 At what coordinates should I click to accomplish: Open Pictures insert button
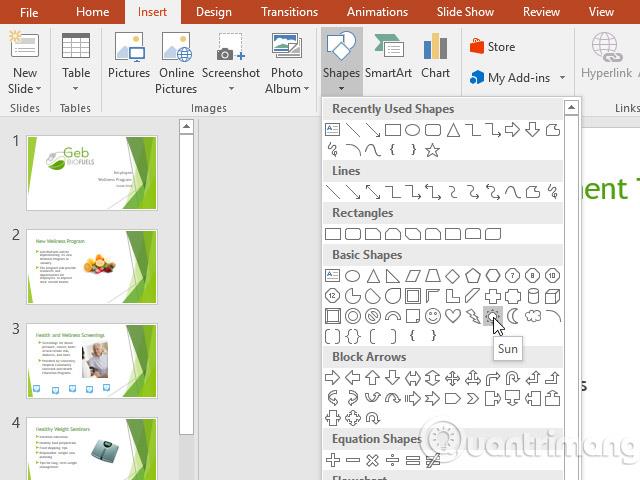(x=129, y=56)
